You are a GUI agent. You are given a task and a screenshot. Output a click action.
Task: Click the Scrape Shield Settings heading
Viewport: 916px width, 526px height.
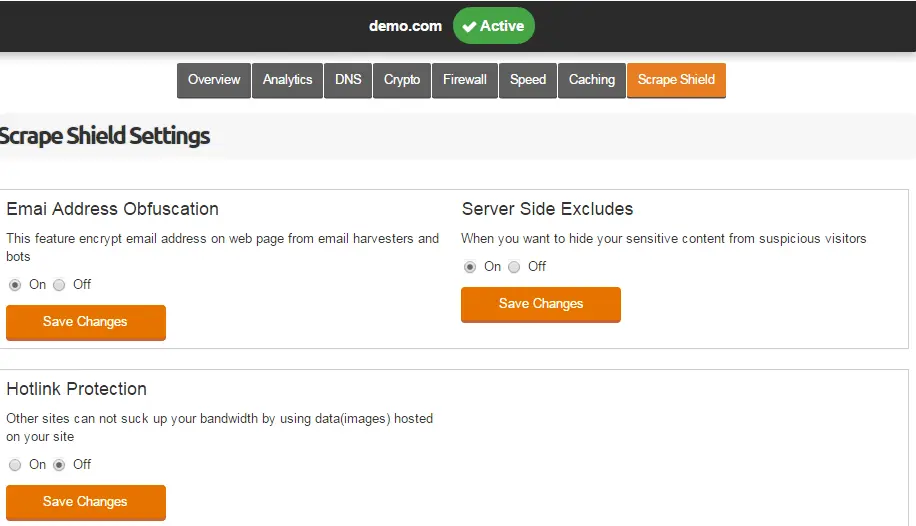click(105, 136)
